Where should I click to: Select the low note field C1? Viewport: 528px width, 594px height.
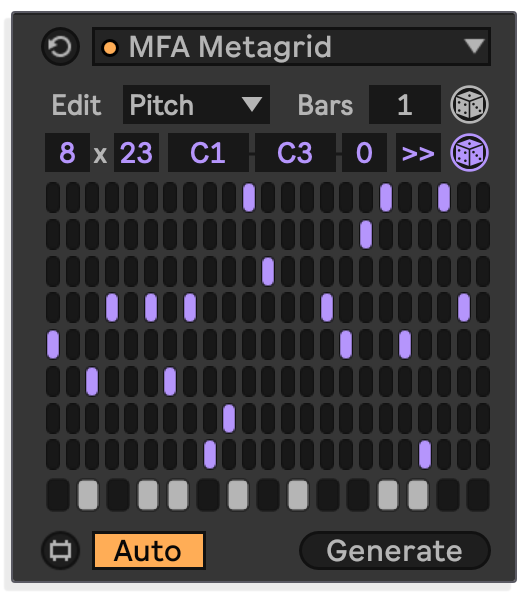coord(208,153)
